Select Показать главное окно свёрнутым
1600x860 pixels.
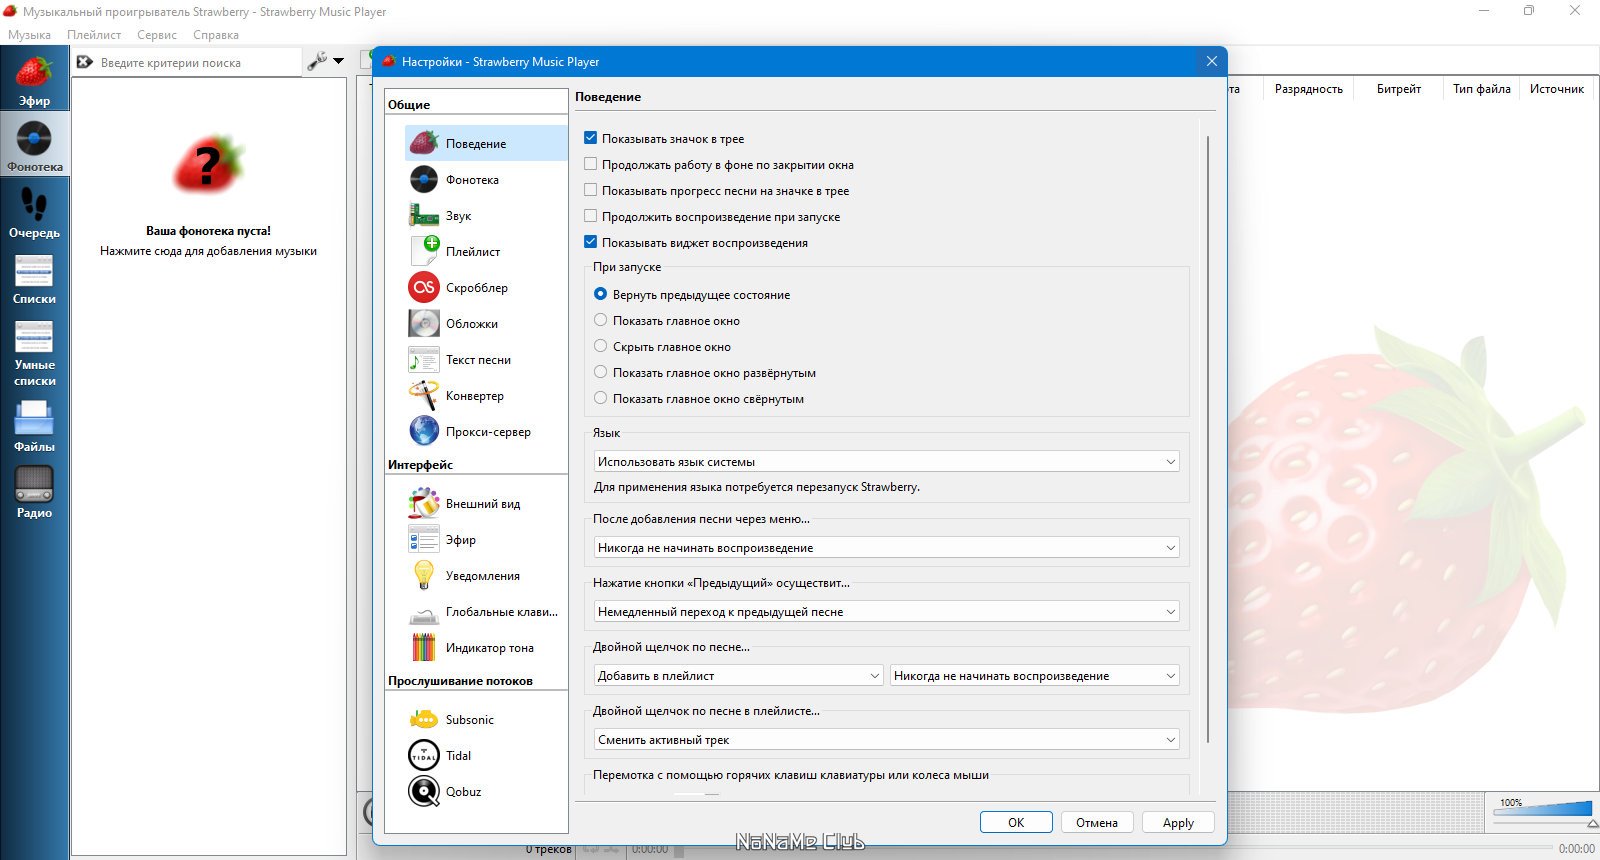pyautogui.click(x=600, y=398)
